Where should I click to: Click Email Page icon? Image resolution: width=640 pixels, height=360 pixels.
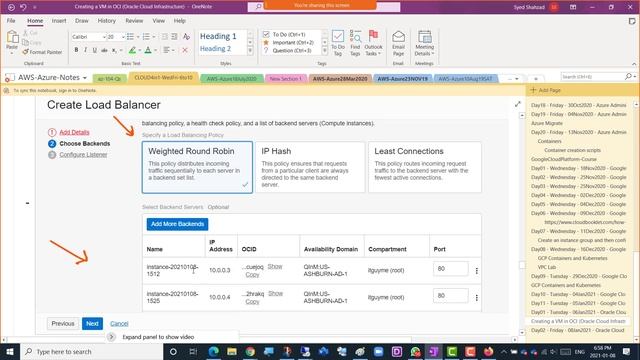pyautogui.click(x=398, y=43)
